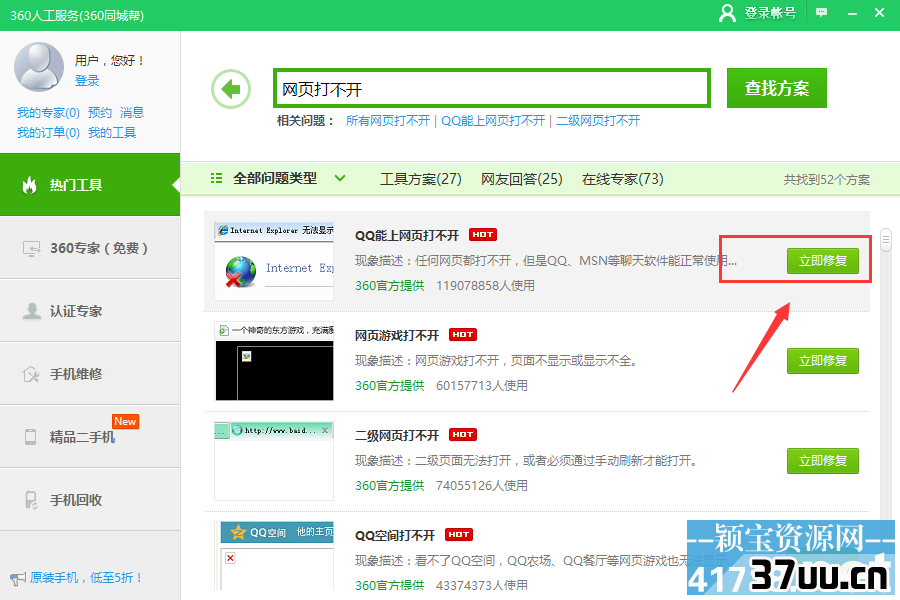Switch to 在线专家(73) tab

[623, 179]
